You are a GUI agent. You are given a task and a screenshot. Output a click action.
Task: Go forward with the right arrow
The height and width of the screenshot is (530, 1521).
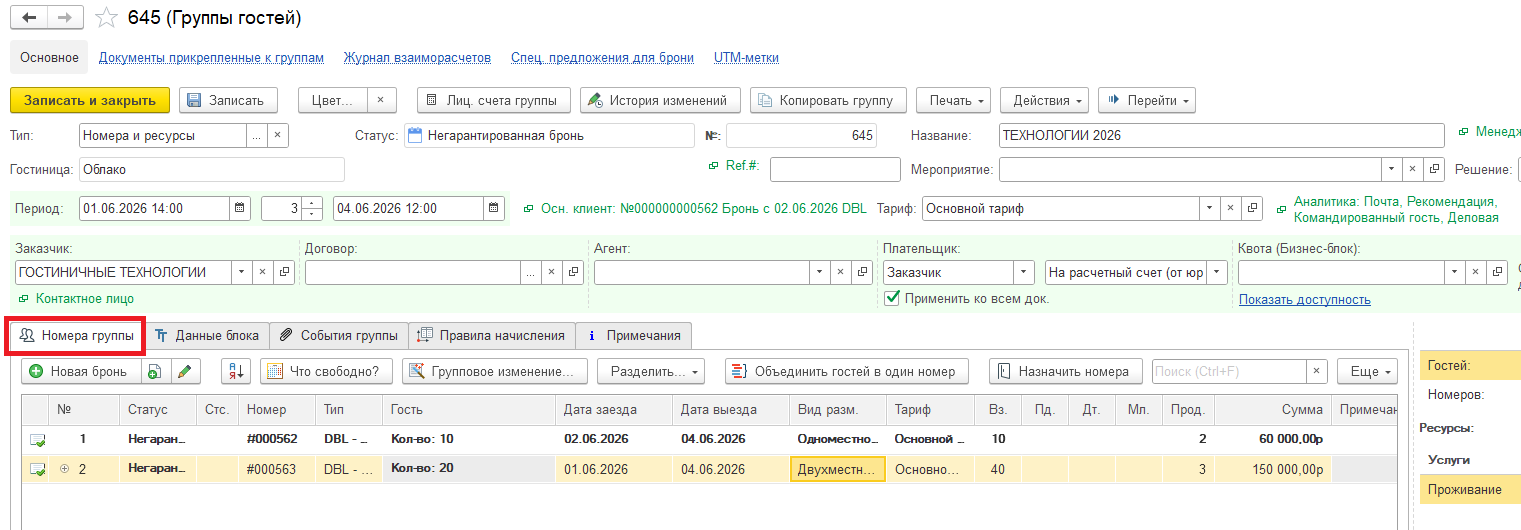coord(65,18)
